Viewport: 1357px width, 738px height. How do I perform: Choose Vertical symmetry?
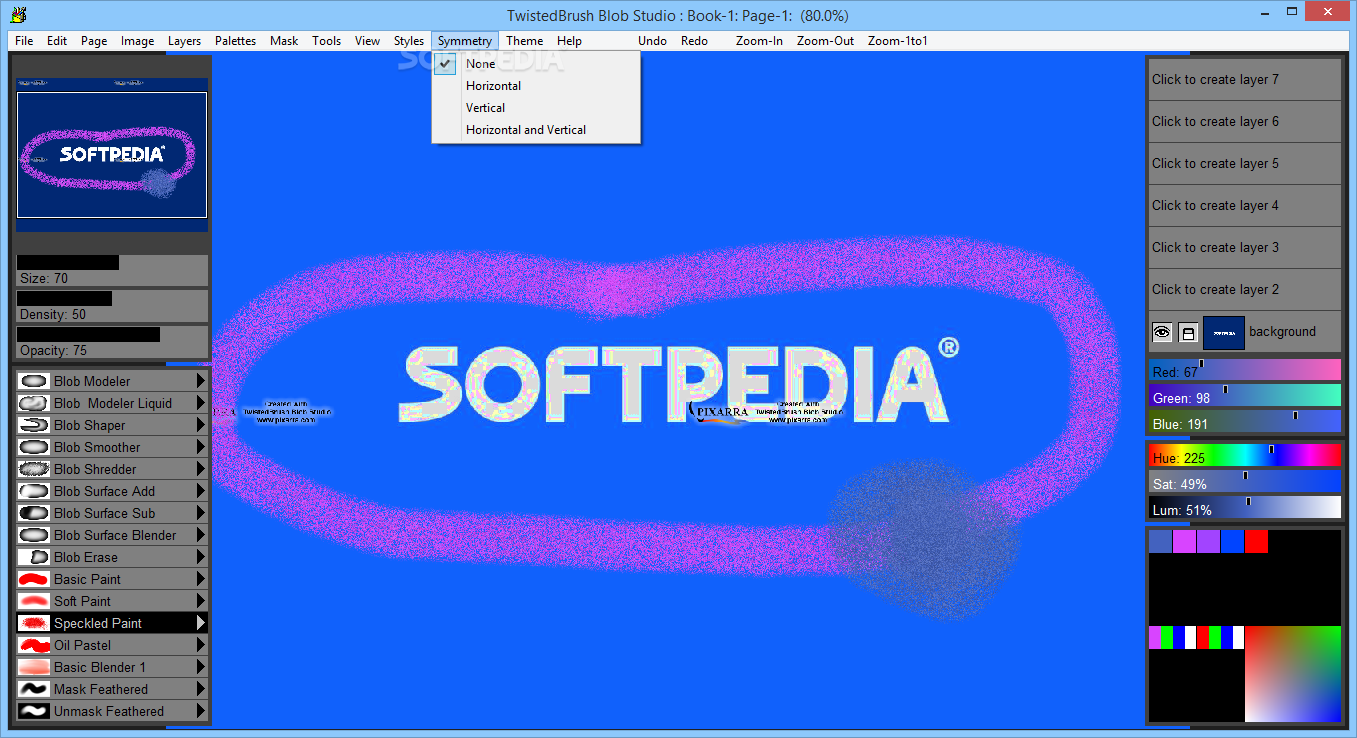(x=536, y=107)
